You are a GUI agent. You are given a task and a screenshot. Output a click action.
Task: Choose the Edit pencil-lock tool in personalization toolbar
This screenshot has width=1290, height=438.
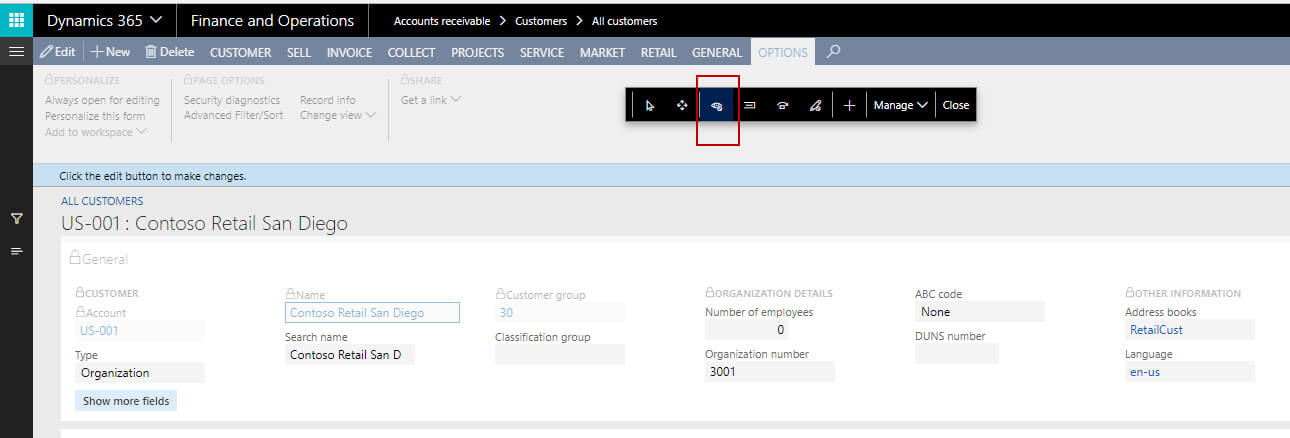coord(815,105)
